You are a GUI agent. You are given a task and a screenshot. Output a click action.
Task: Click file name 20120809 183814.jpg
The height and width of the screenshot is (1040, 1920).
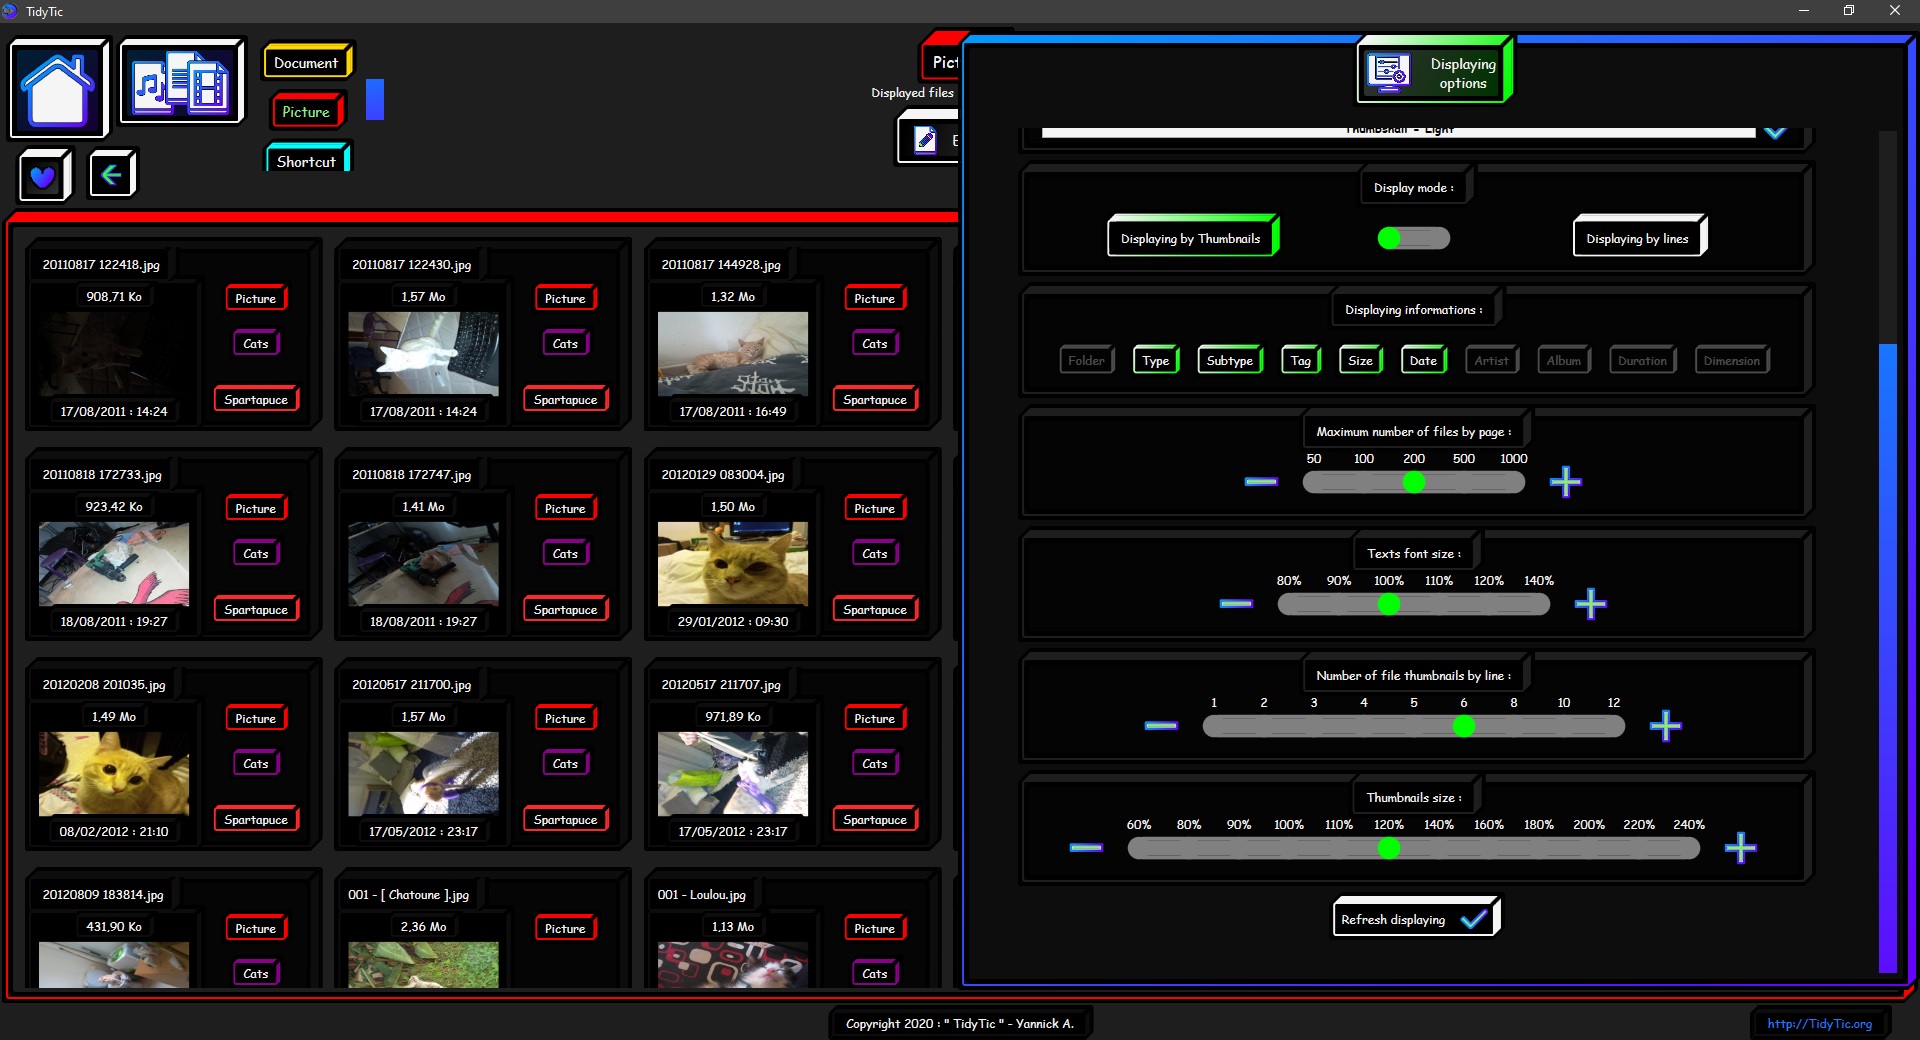click(103, 894)
